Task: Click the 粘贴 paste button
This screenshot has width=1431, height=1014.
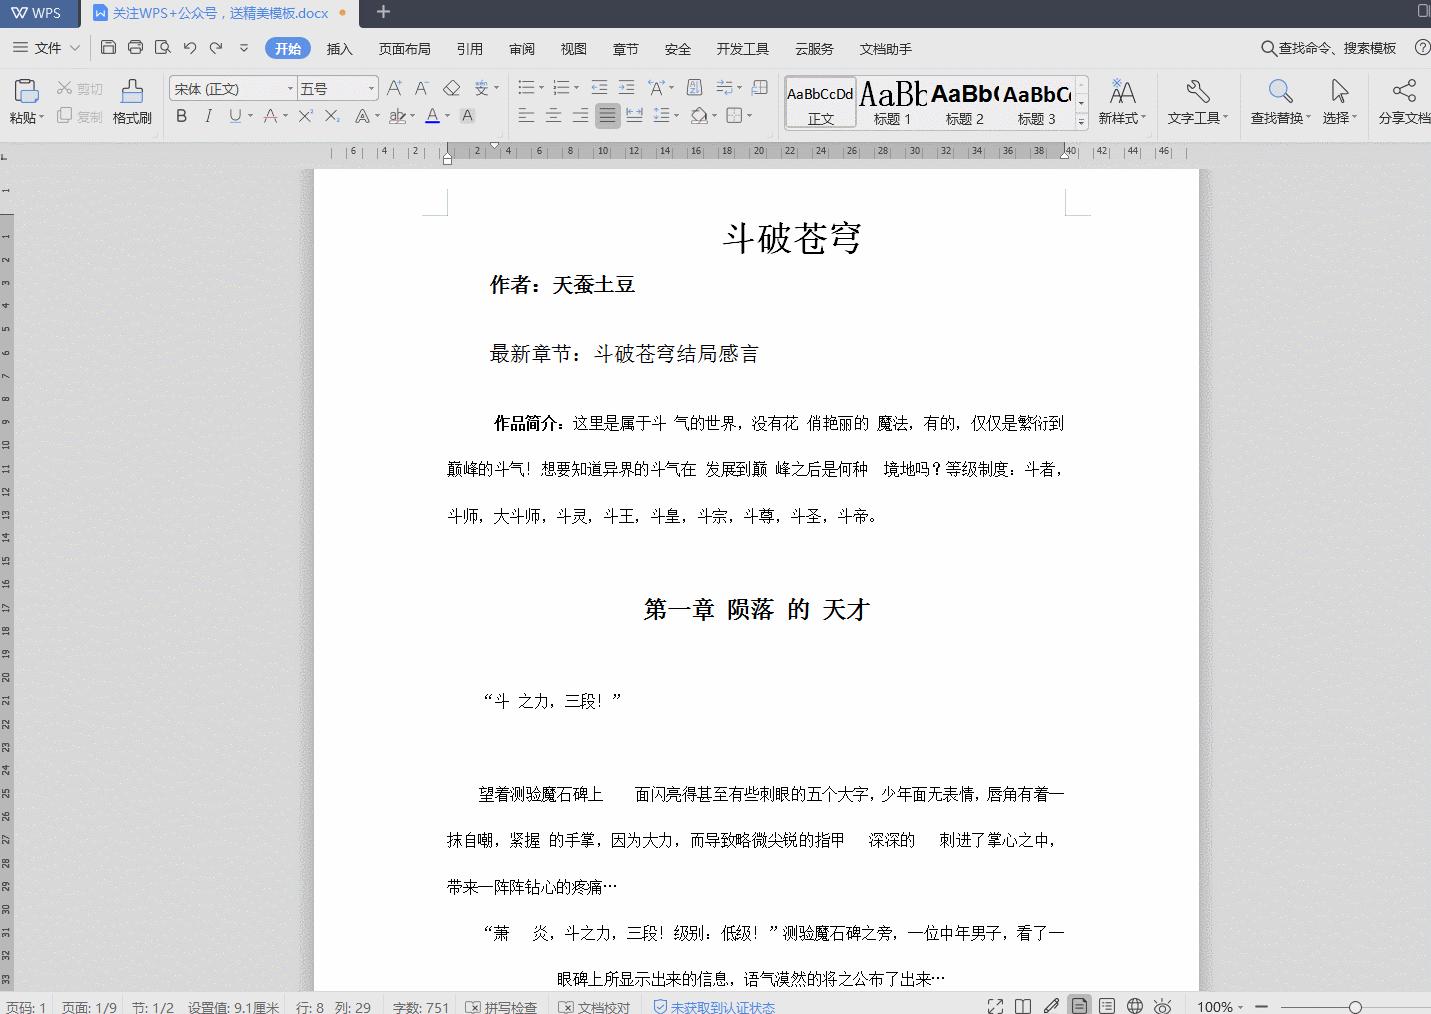Action: click(x=26, y=100)
